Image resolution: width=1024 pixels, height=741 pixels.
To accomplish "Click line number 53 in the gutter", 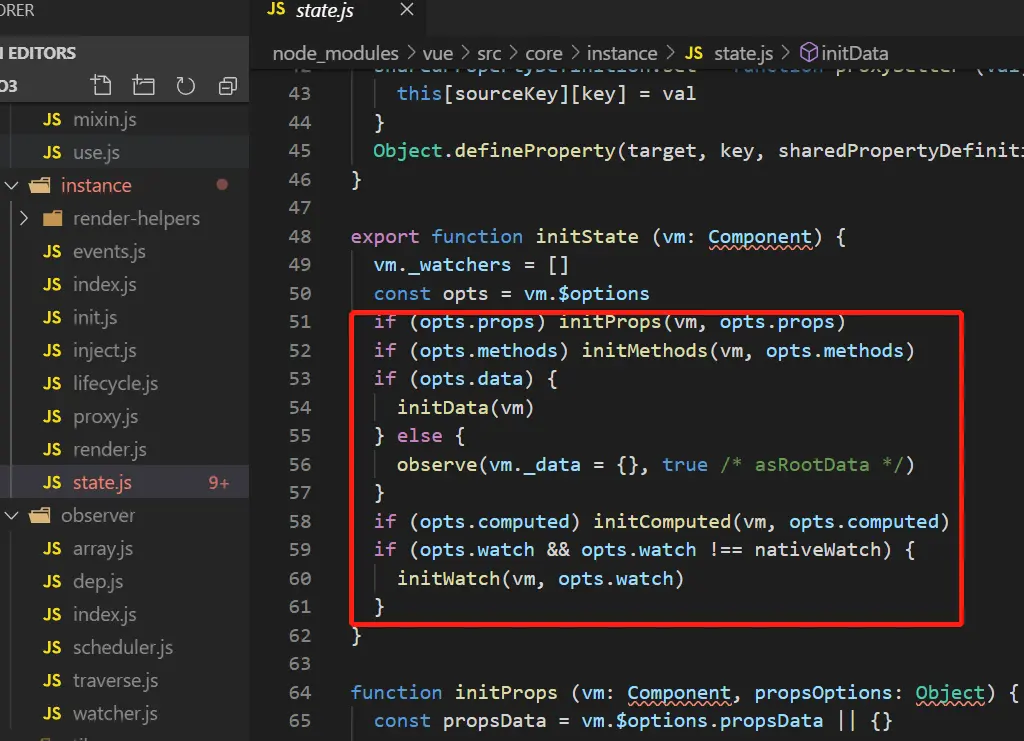I will (x=299, y=379).
